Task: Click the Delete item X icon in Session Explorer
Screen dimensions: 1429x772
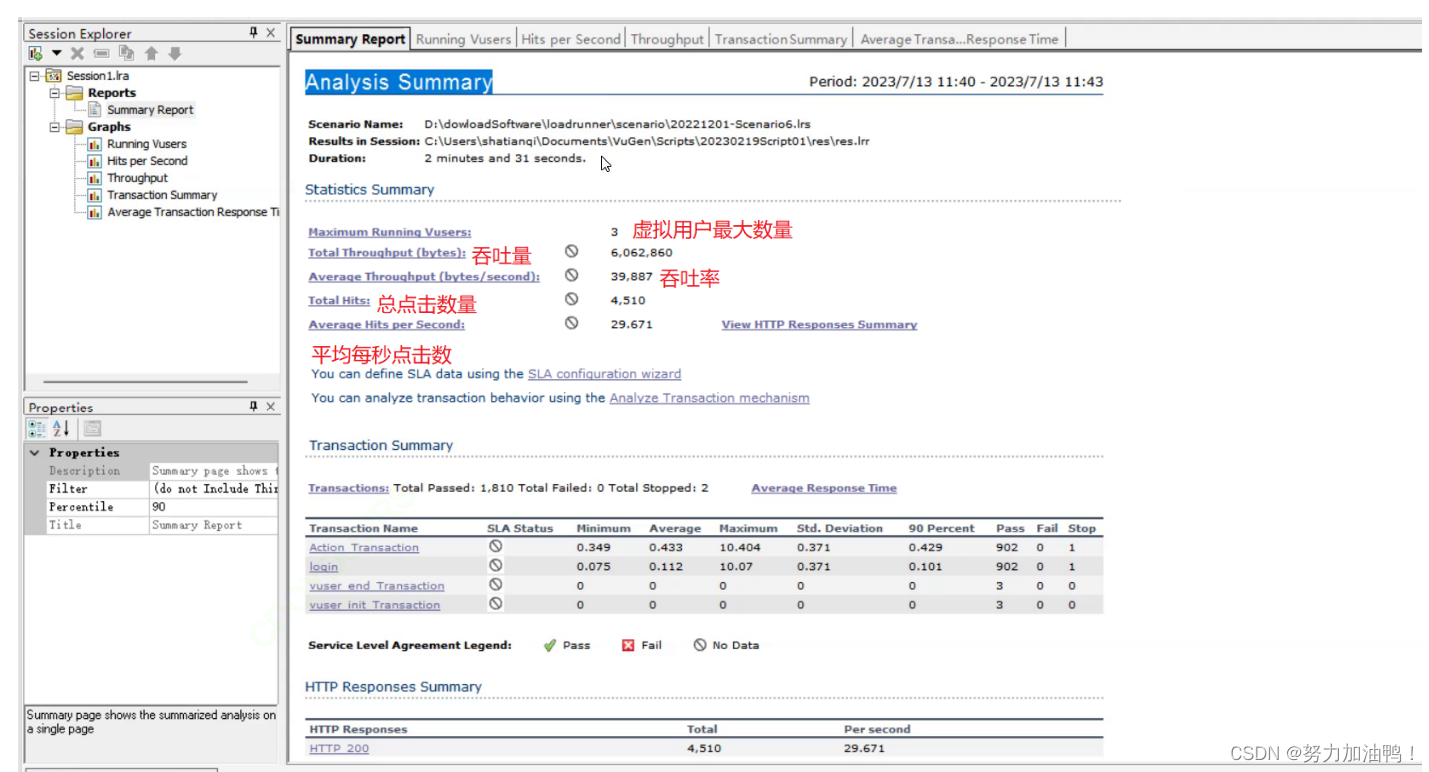Action: coord(77,53)
